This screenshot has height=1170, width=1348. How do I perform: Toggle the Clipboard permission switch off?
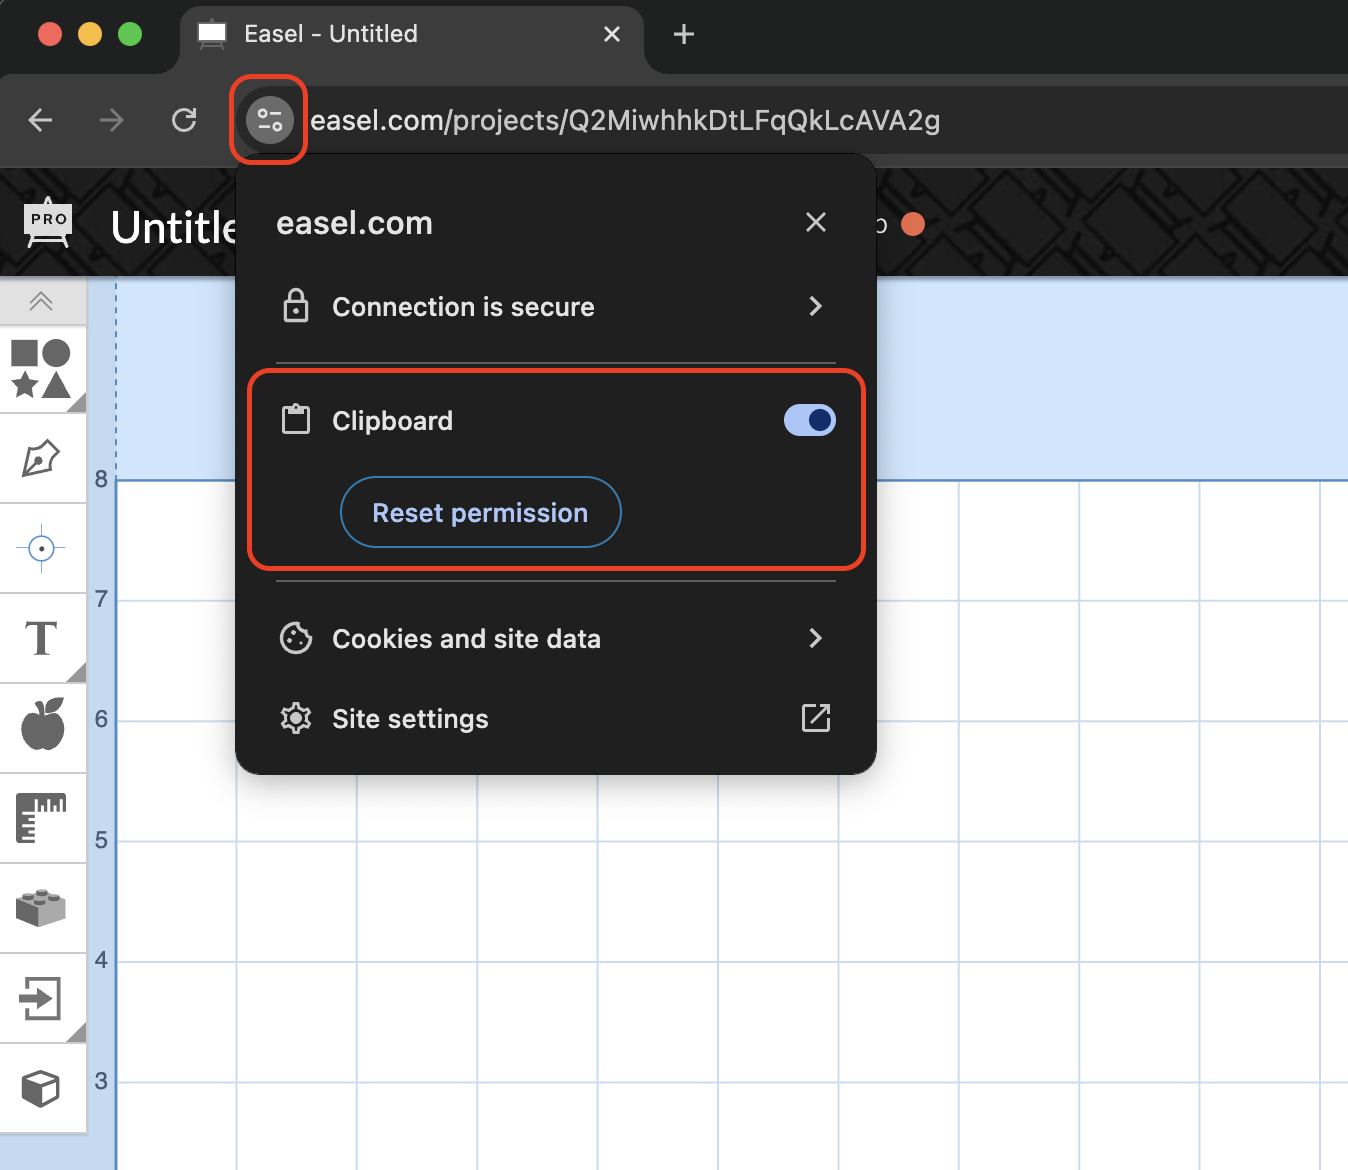809,420
